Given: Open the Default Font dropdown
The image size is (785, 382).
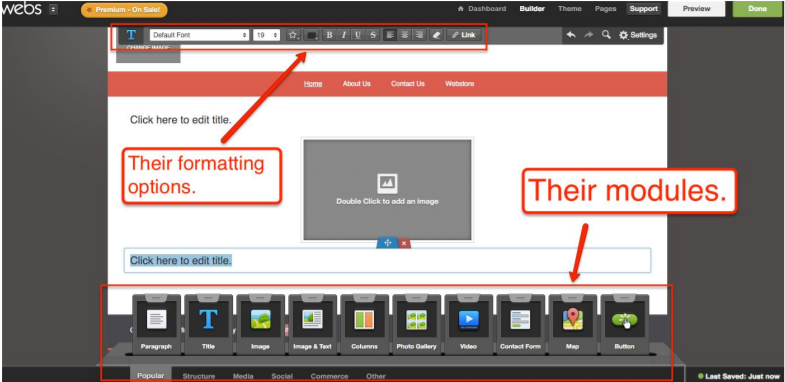Looking at the screenshot, I should click(x=199, y=35).
